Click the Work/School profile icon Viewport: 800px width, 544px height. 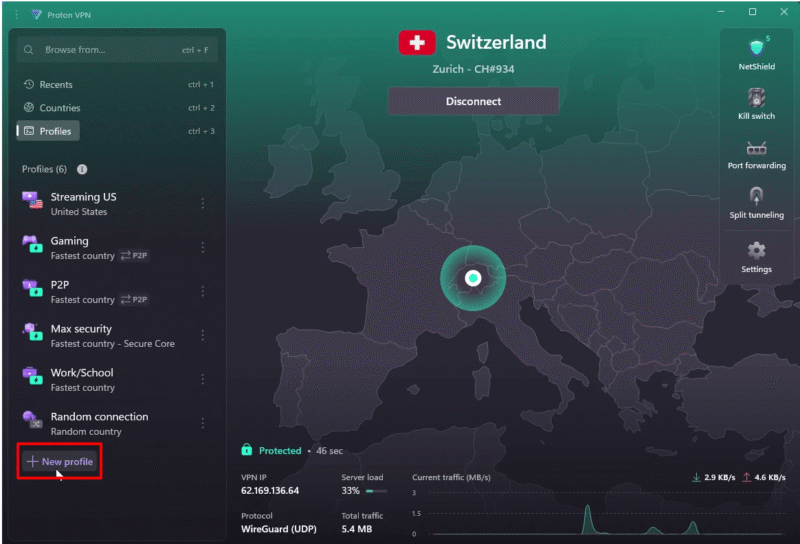pos(32,376)
